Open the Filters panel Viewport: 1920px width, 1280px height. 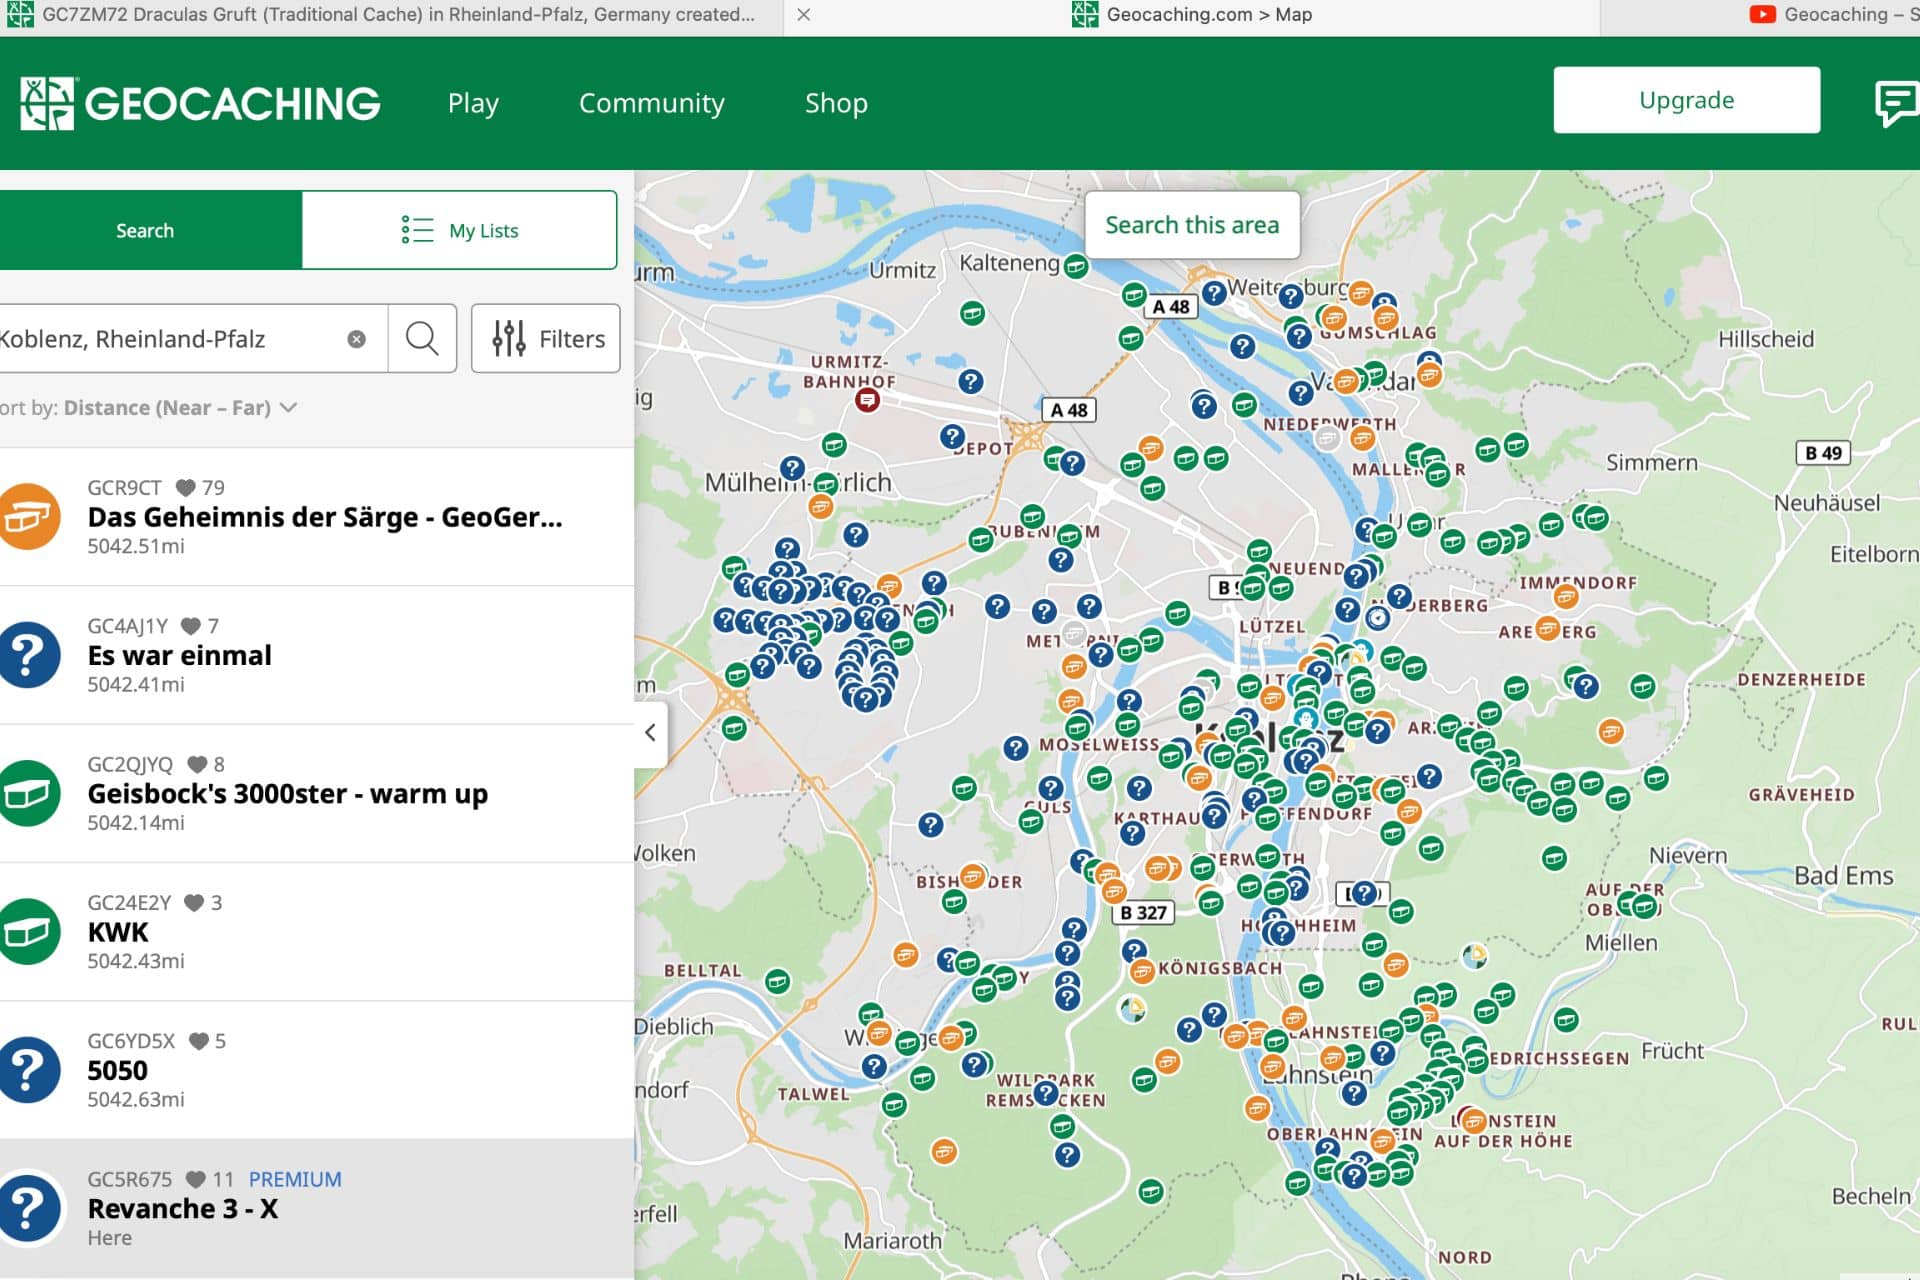546,339
